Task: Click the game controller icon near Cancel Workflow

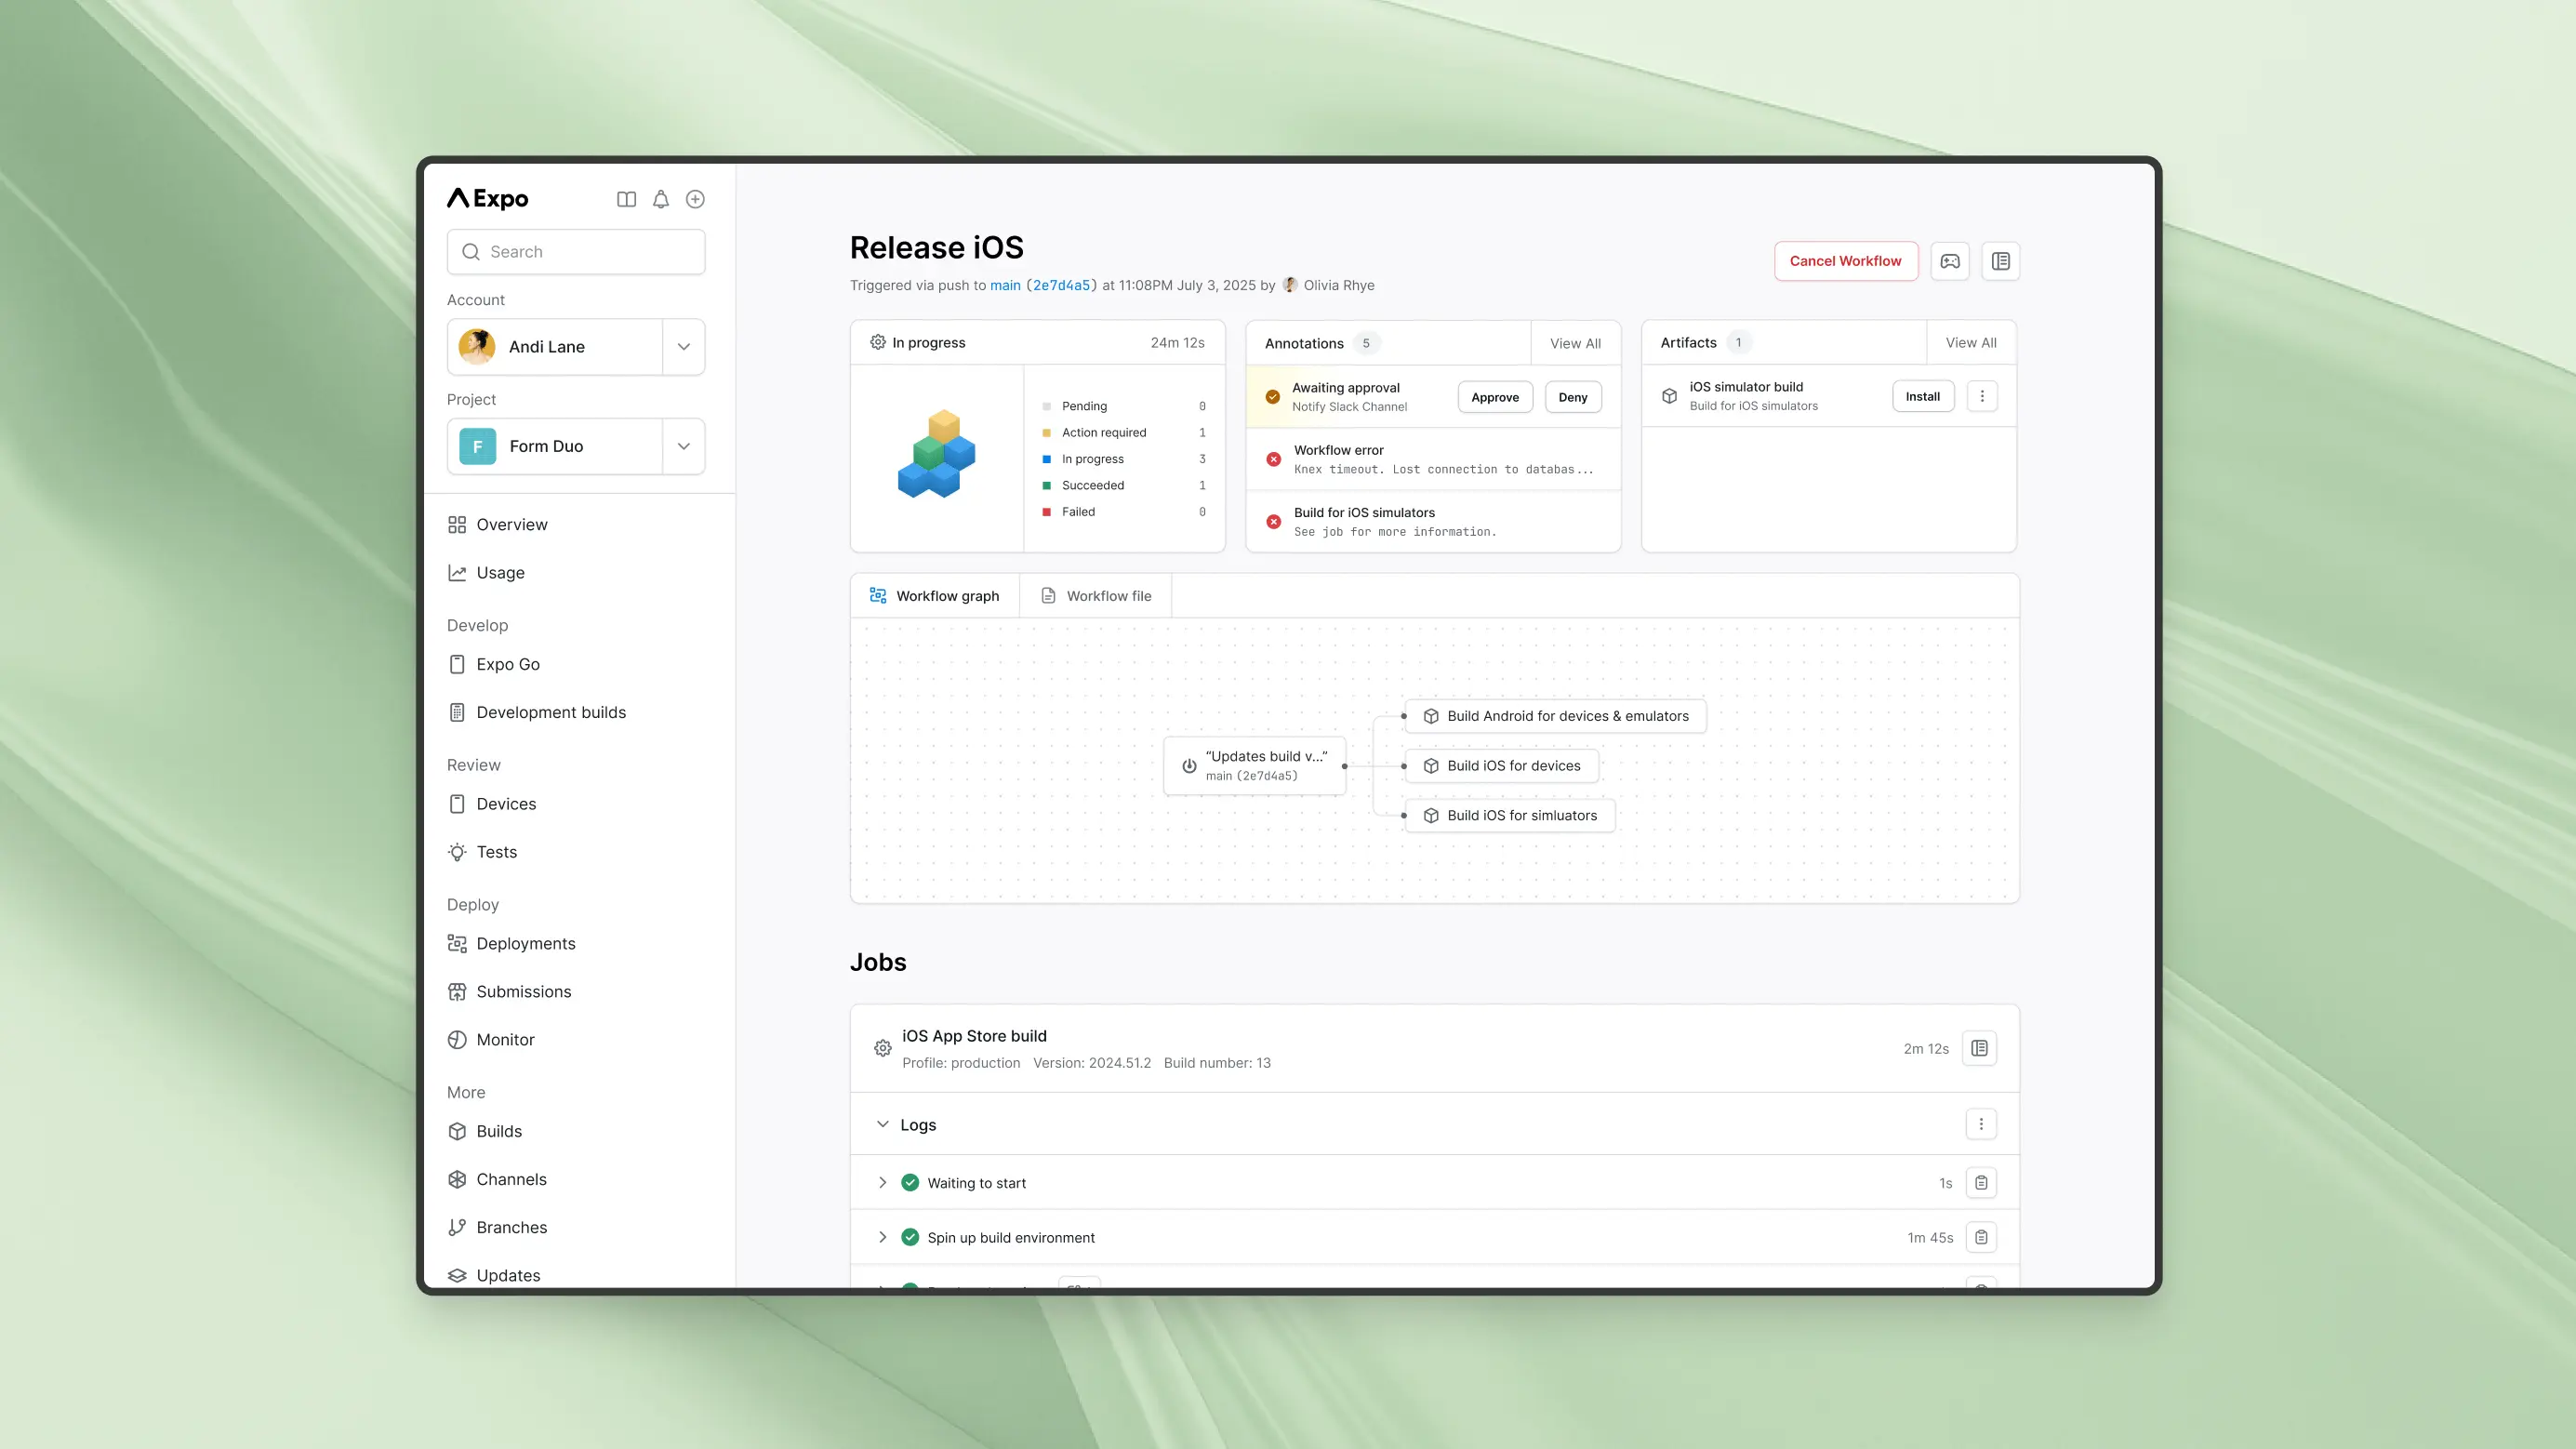Action: (1950, 261)
